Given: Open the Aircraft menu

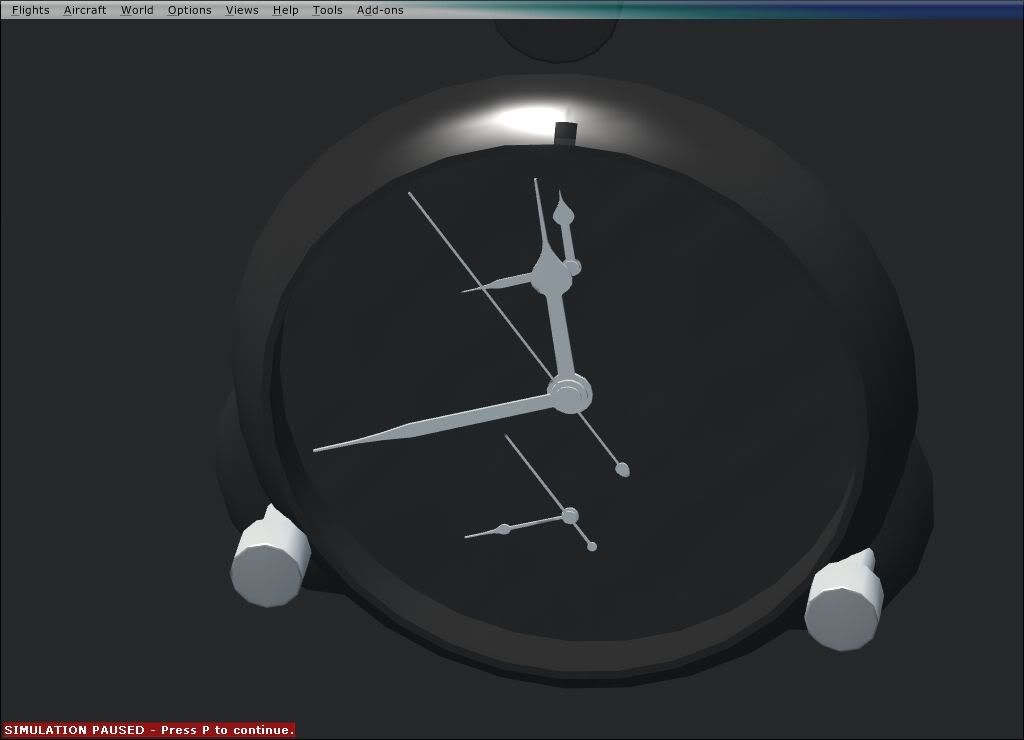Looking at the screenshot, I should pyautogui.click(x=85, y=10).
